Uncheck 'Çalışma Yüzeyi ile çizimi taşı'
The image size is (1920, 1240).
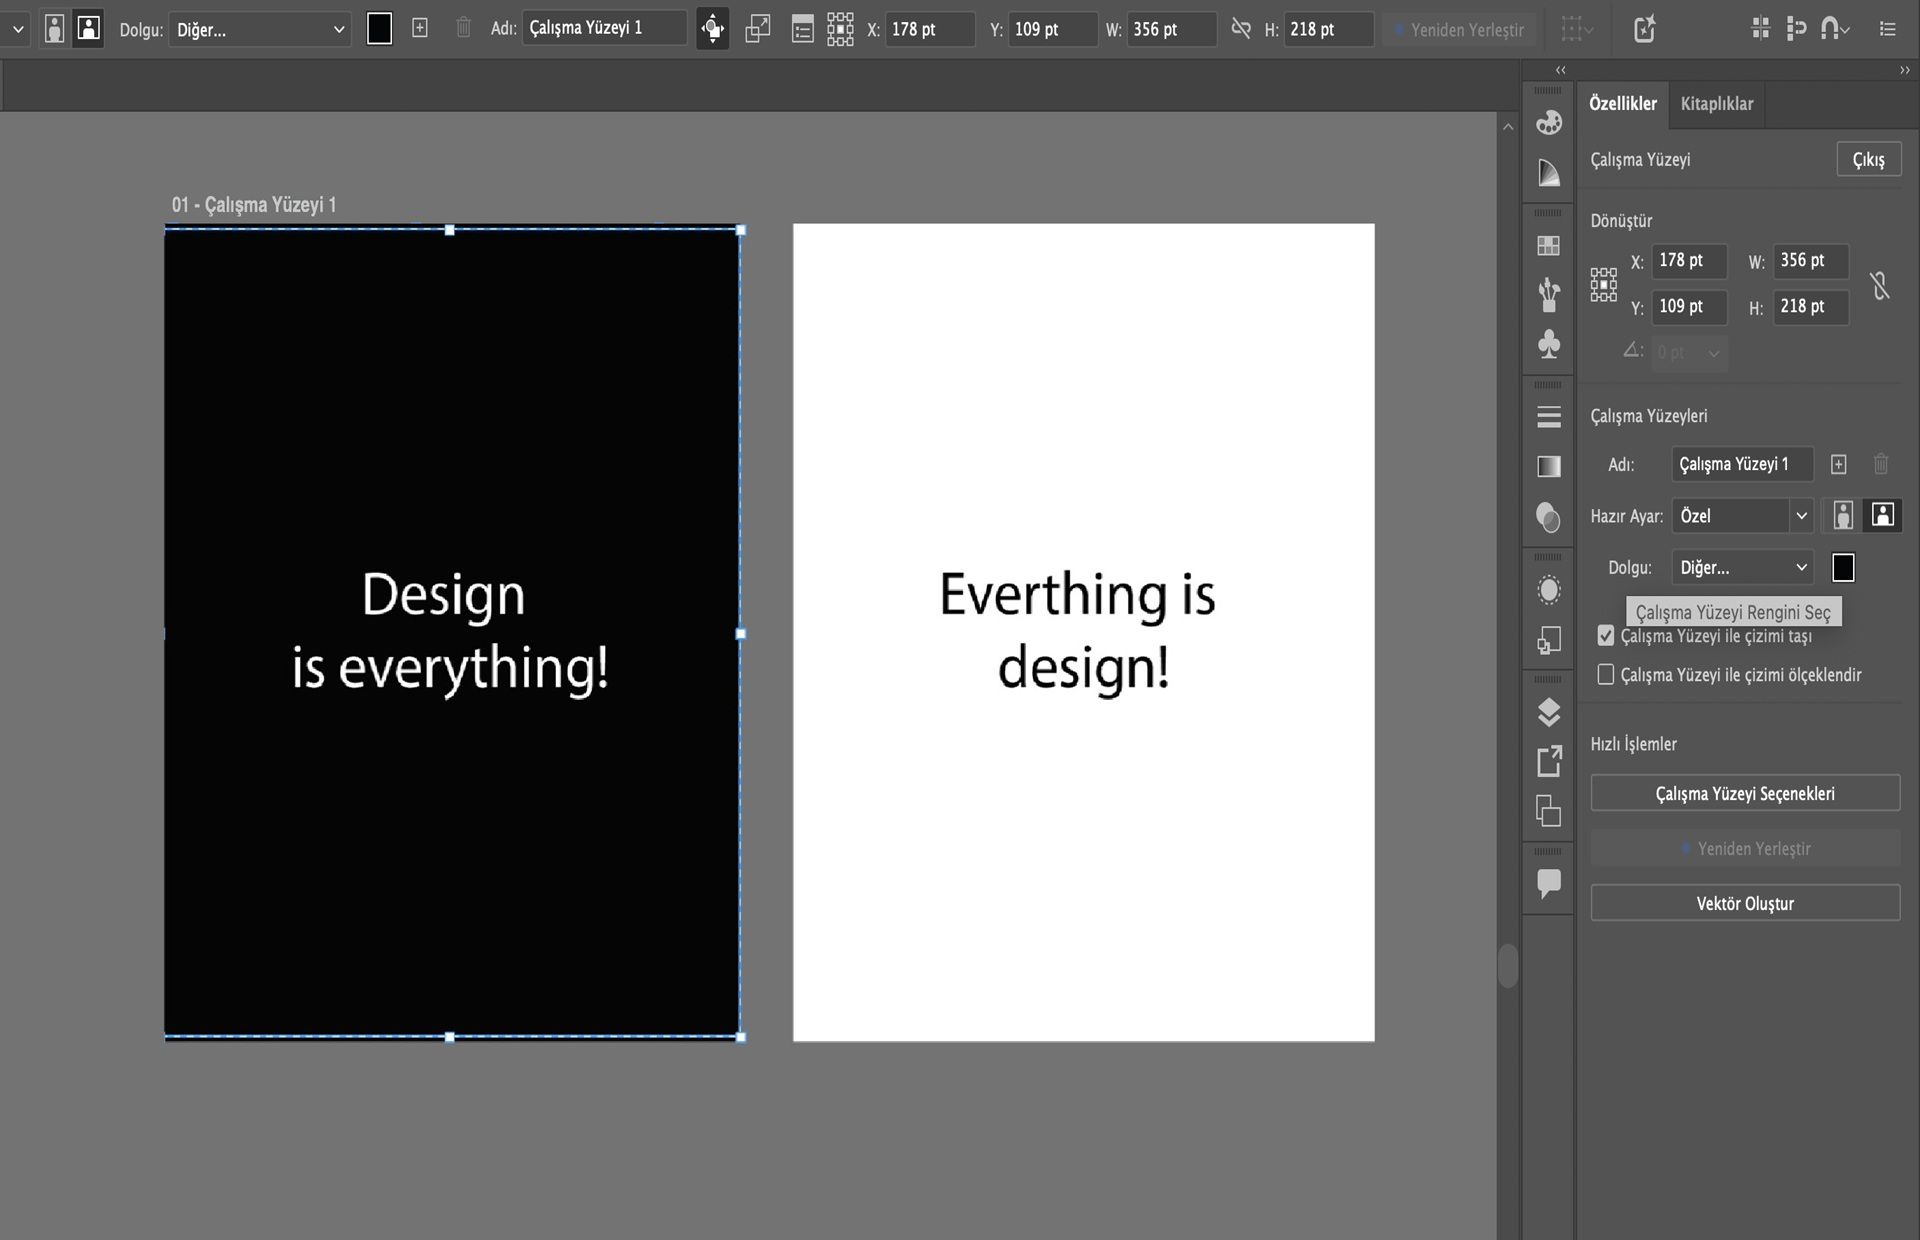1606,636
